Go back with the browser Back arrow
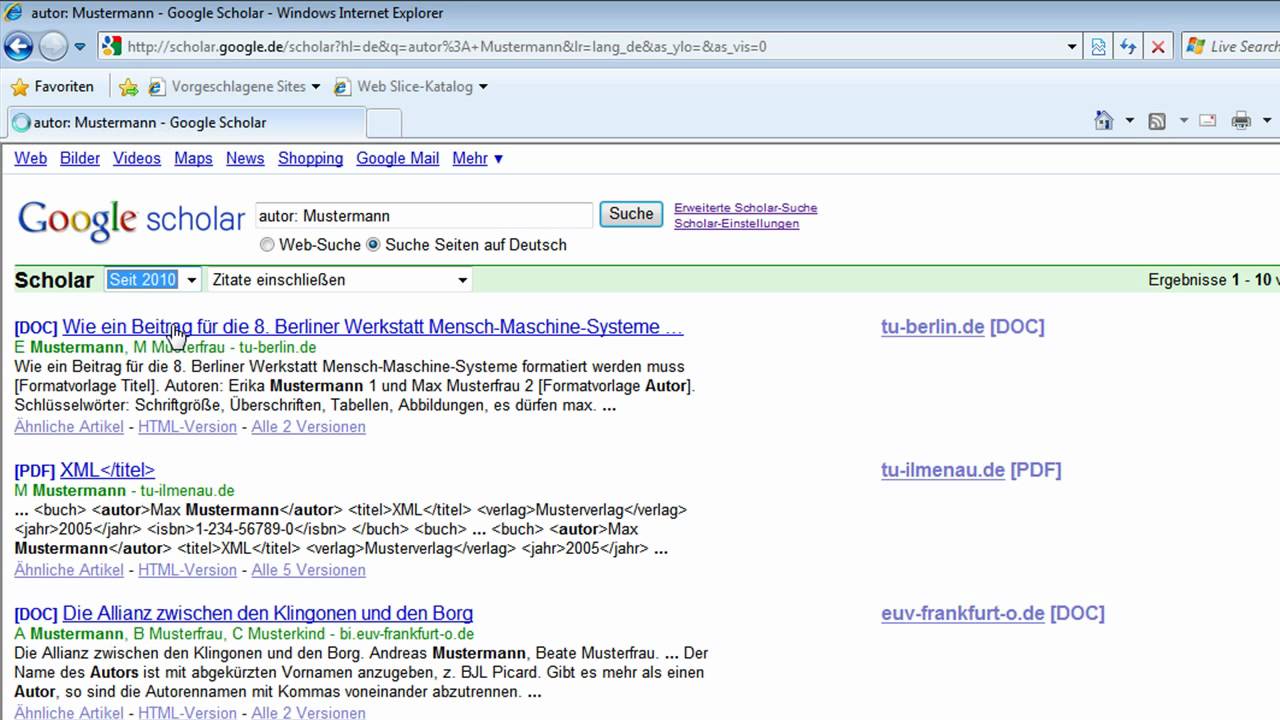This screenshot has height=720, width=1280. coord(19,46)
